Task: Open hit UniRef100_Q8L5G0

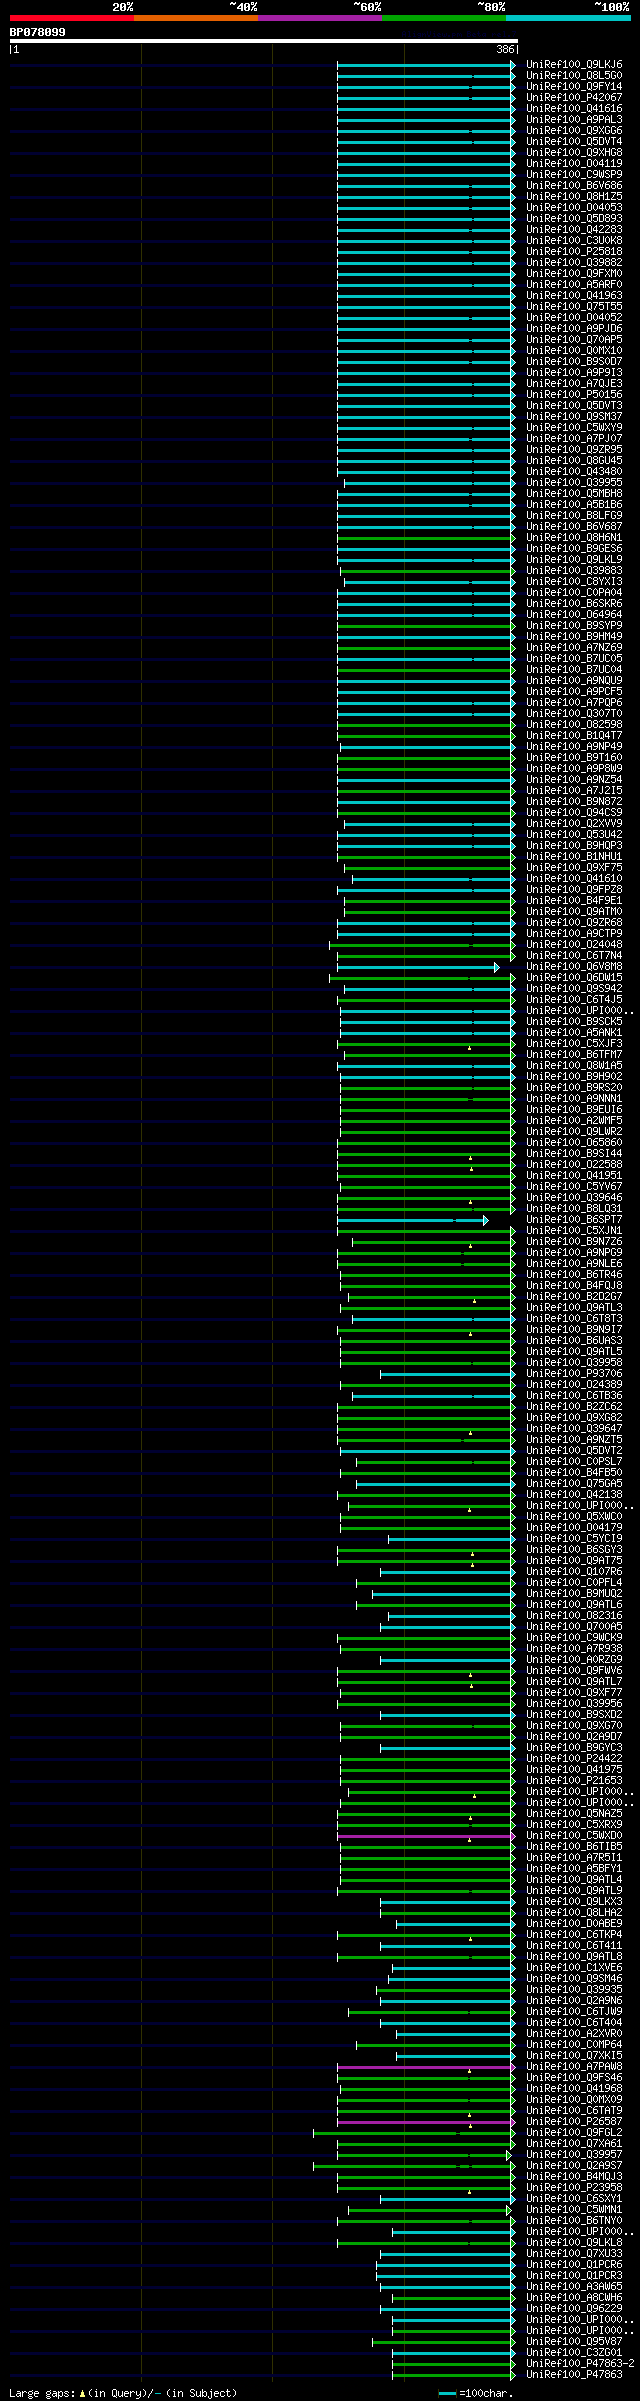Action: [574, 75]
